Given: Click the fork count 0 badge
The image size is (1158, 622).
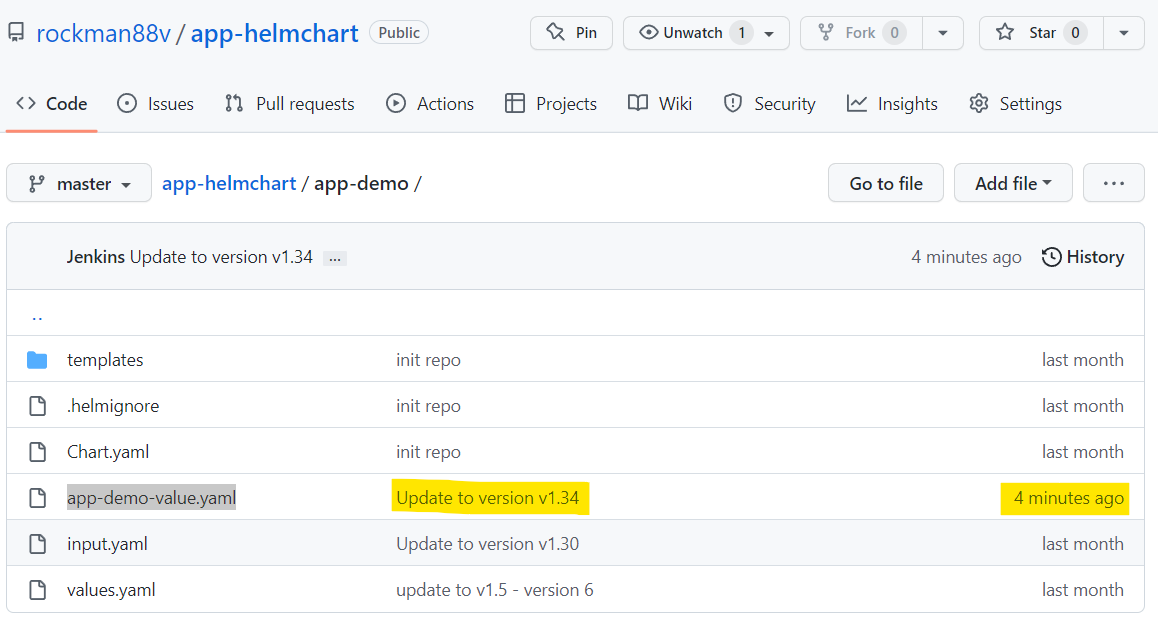Looking at the screenshot, I should tap(894, 33).
